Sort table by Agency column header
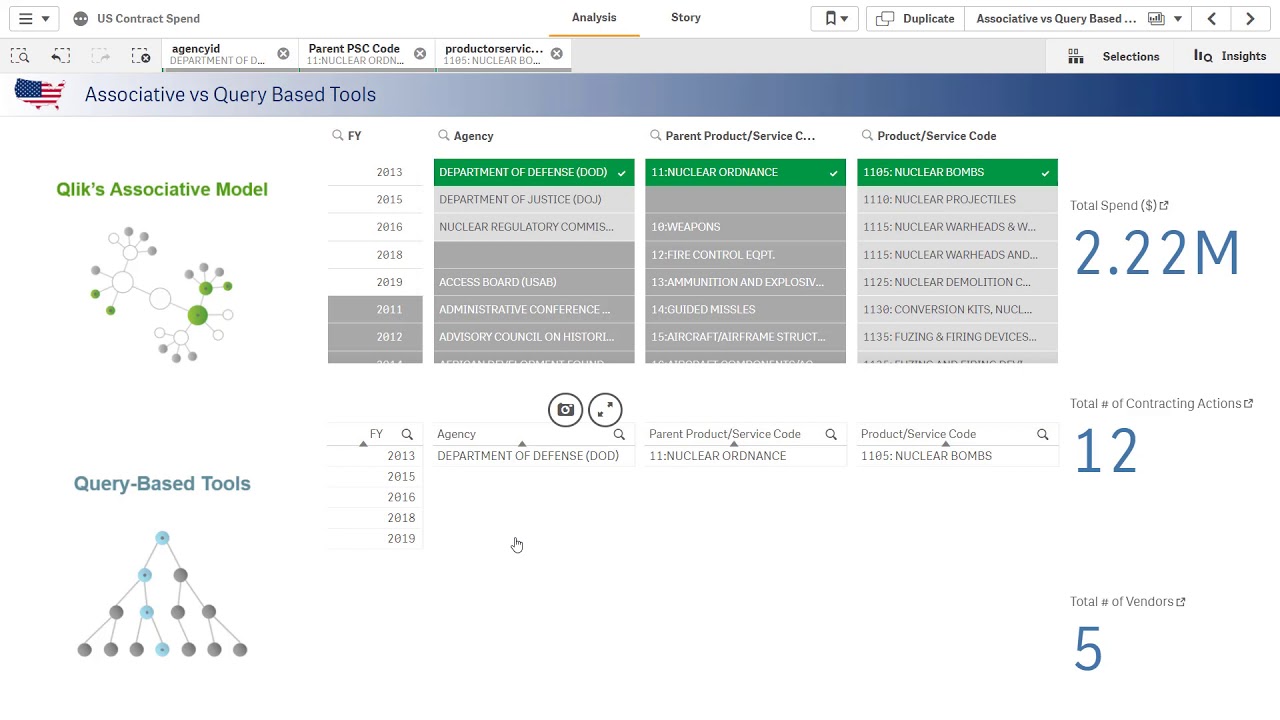Viewport: 1280px width, 720px height. tap(456, 434)
